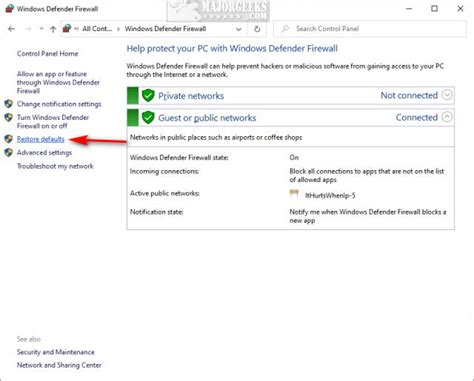The width and height of the screenshot is (474, 381).
Task: Click the forward navigation arrow
Action: click(28, 29)
